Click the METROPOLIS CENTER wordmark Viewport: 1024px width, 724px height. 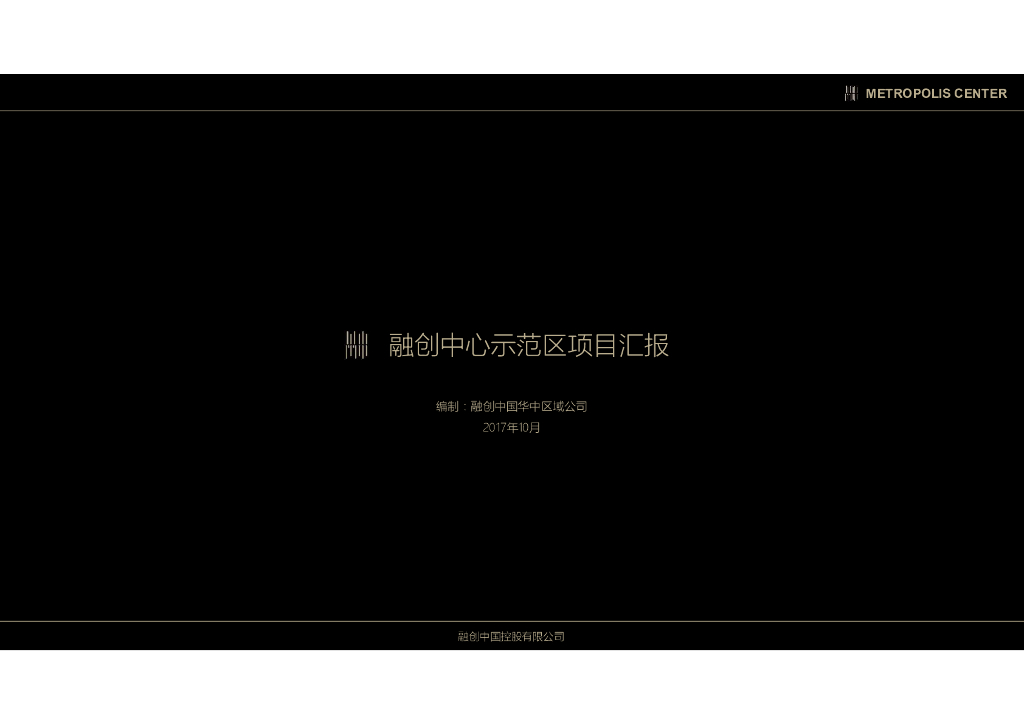tap(937, 93)
